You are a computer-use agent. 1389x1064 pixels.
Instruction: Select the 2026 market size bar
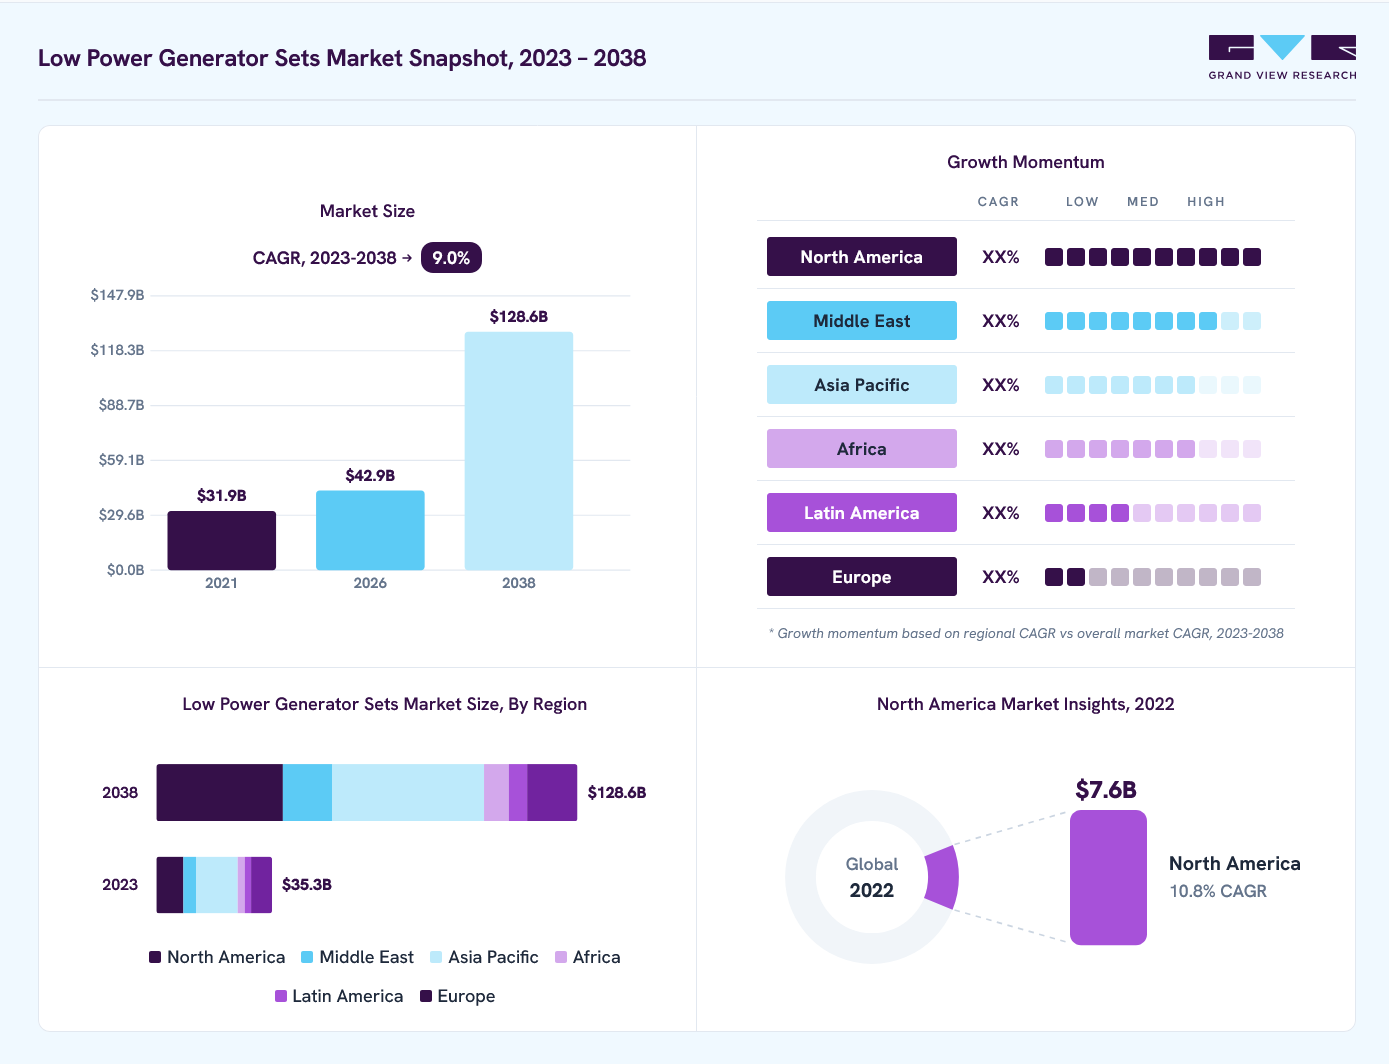(370, 530)
